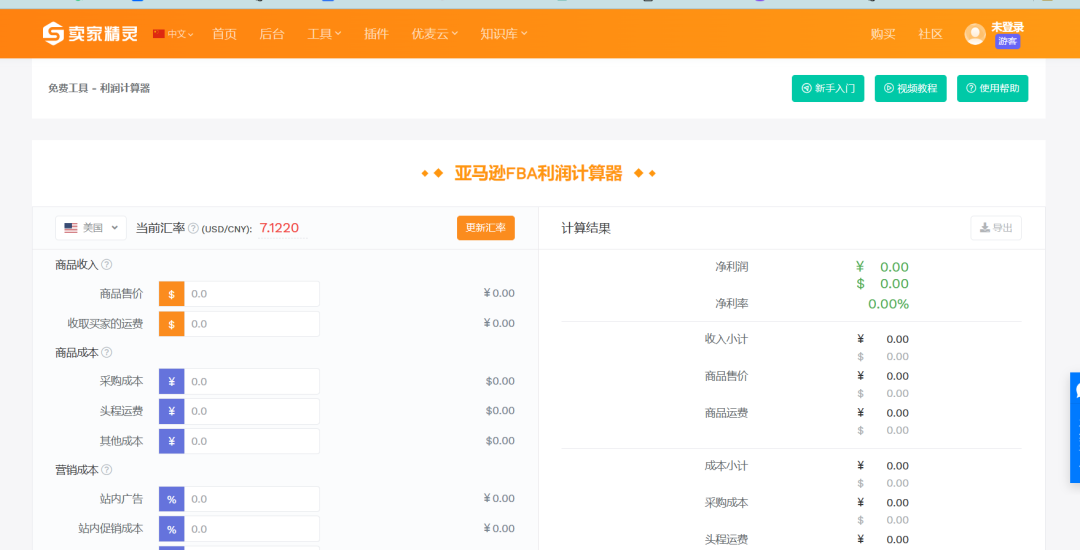Click the percent icon of 站内促销成本

pos(172,529)
